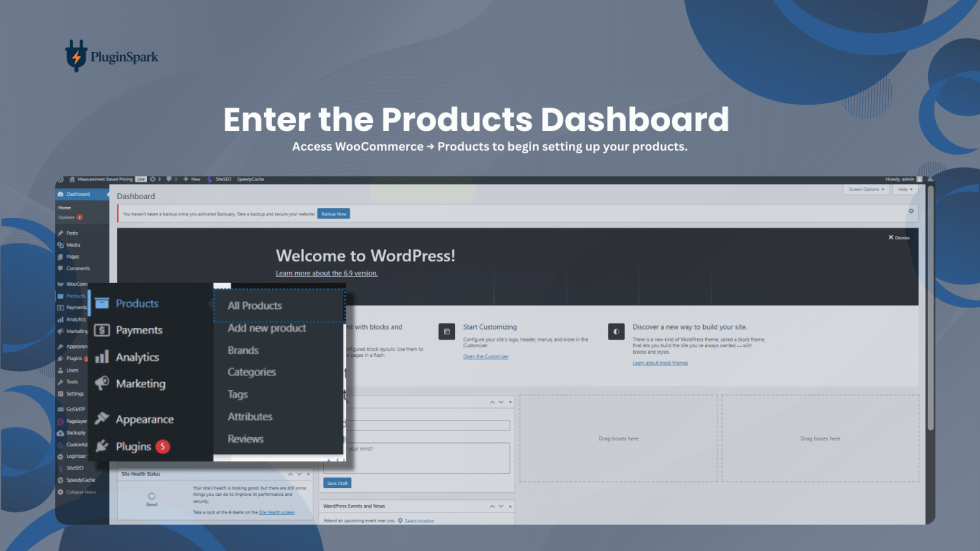980x551 pixels.
Task: Click the Pagelayer icon in the sidebar
Action: coord(61,422)
